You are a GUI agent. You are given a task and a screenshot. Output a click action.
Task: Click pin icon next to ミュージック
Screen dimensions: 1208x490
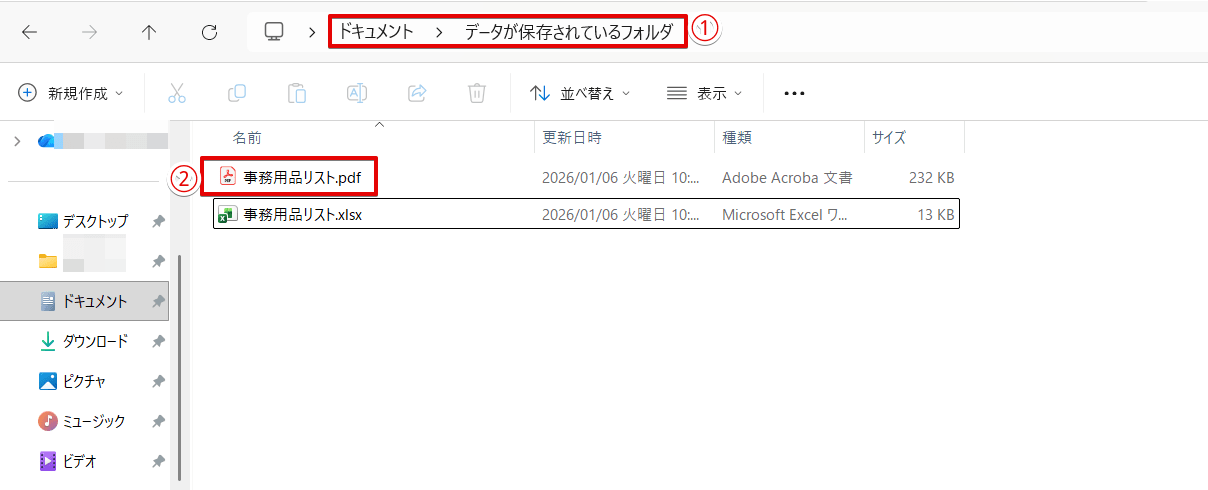[158, 422]
